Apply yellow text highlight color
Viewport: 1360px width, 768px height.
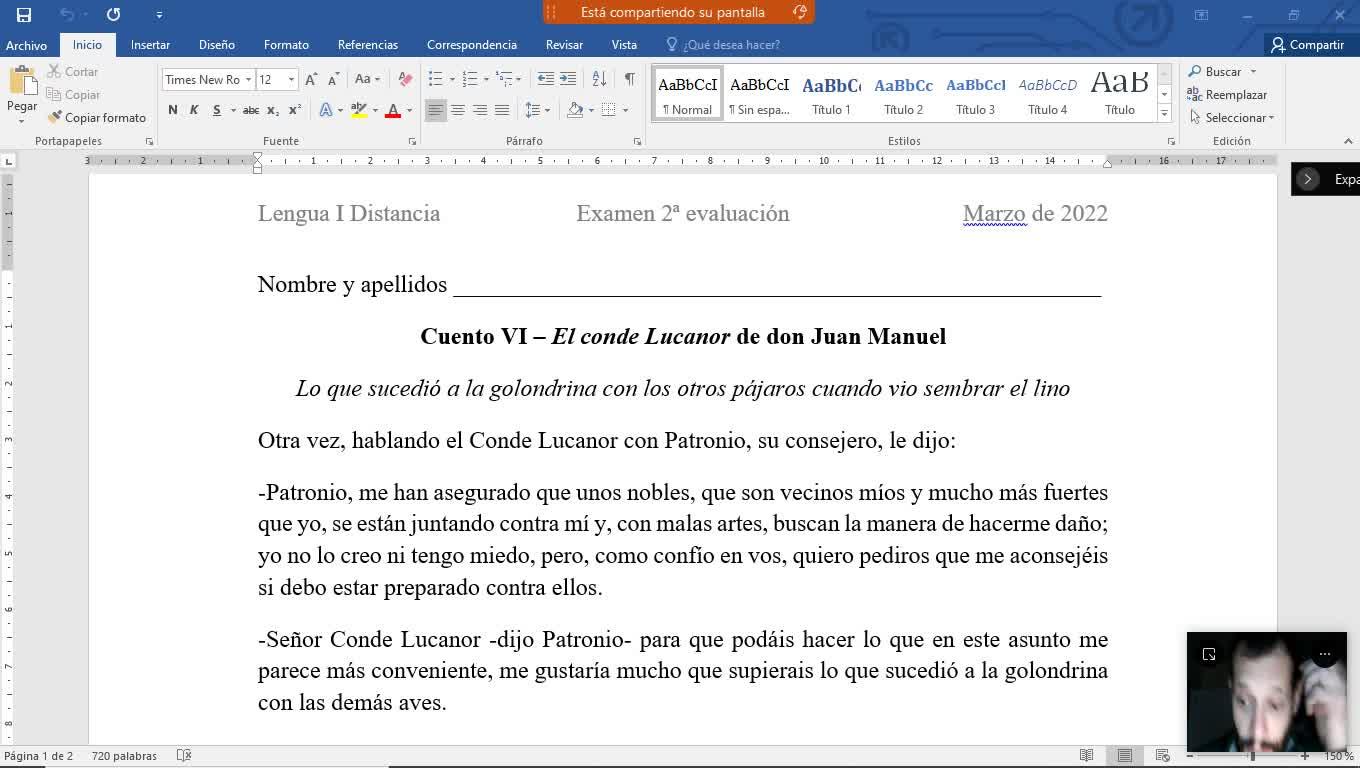click(359, 110)
